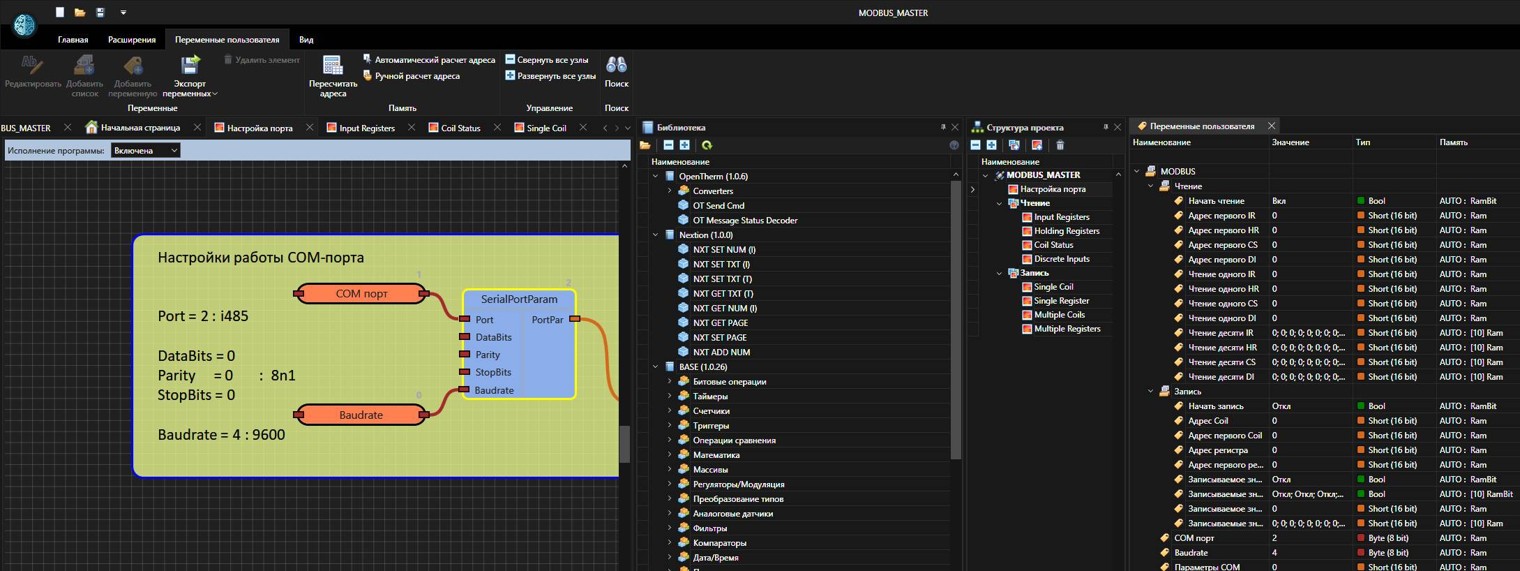
Task: Click the help icon in Библиотека toolbar
Action: click(x=954, y=145)
